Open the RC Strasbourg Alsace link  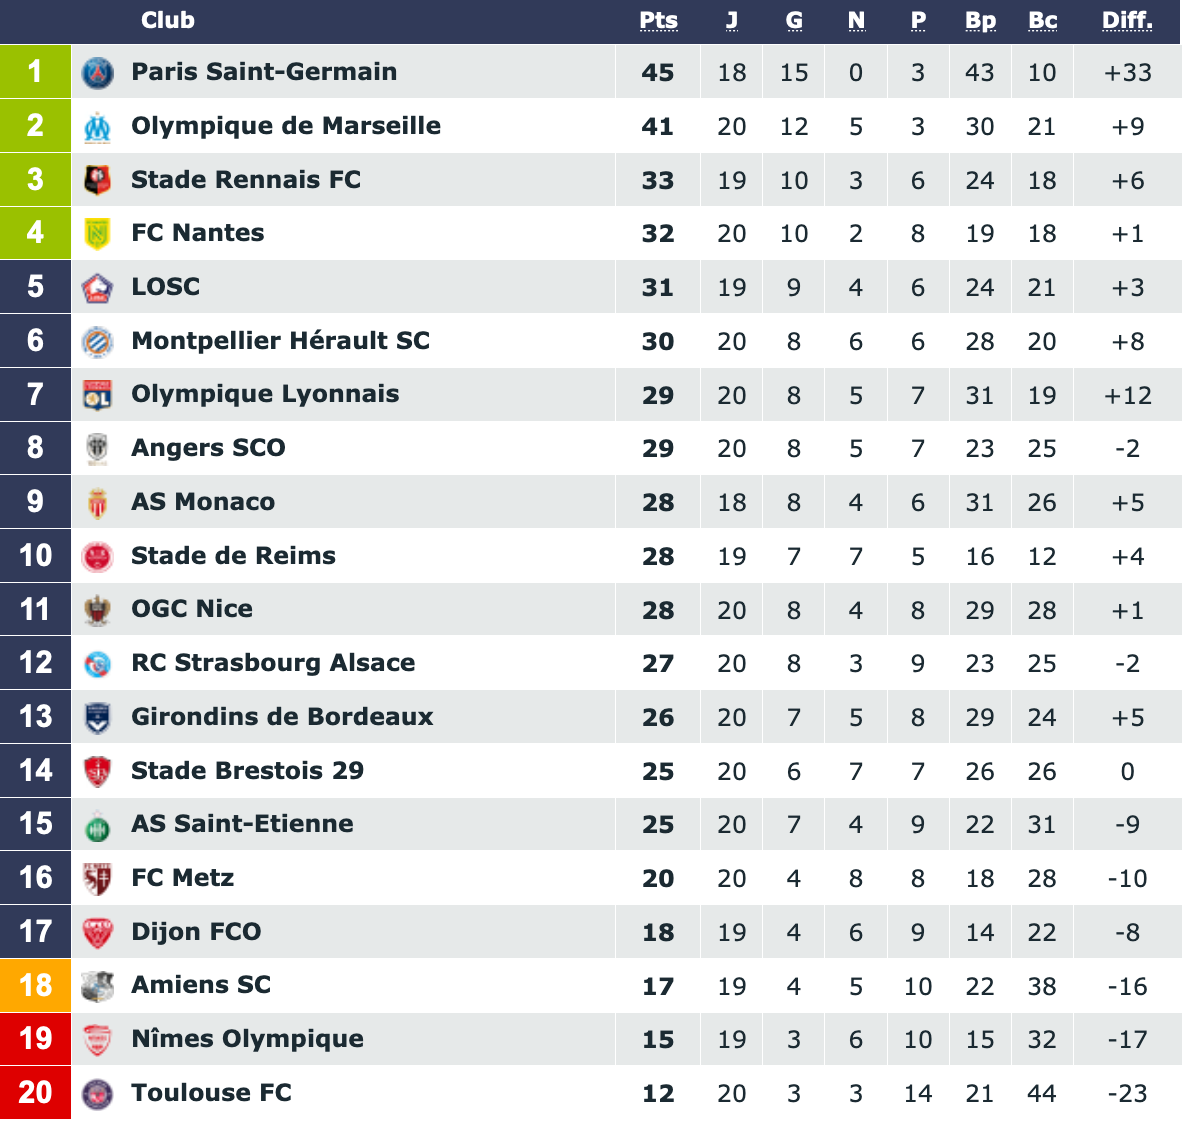tap(273, 663)
